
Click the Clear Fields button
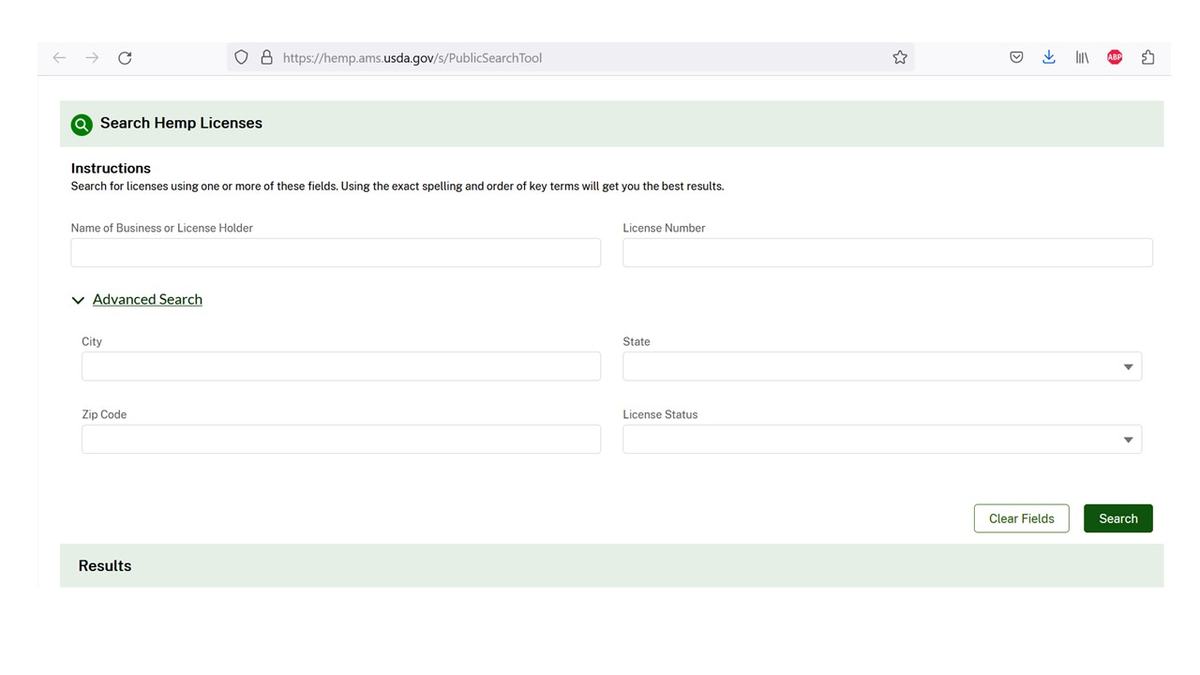click(x=1022, y=518)
